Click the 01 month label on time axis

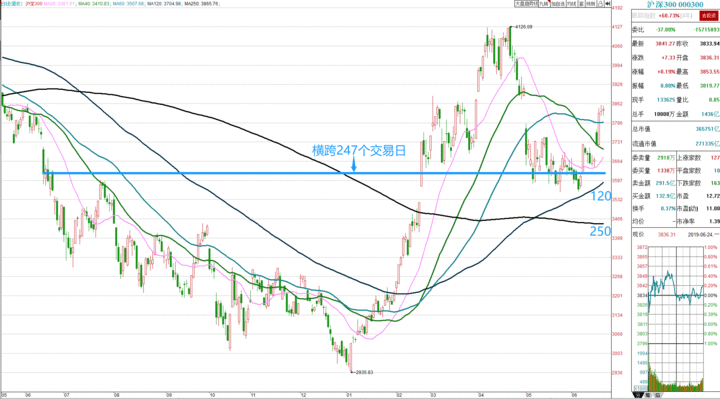(x=349, y=394)
